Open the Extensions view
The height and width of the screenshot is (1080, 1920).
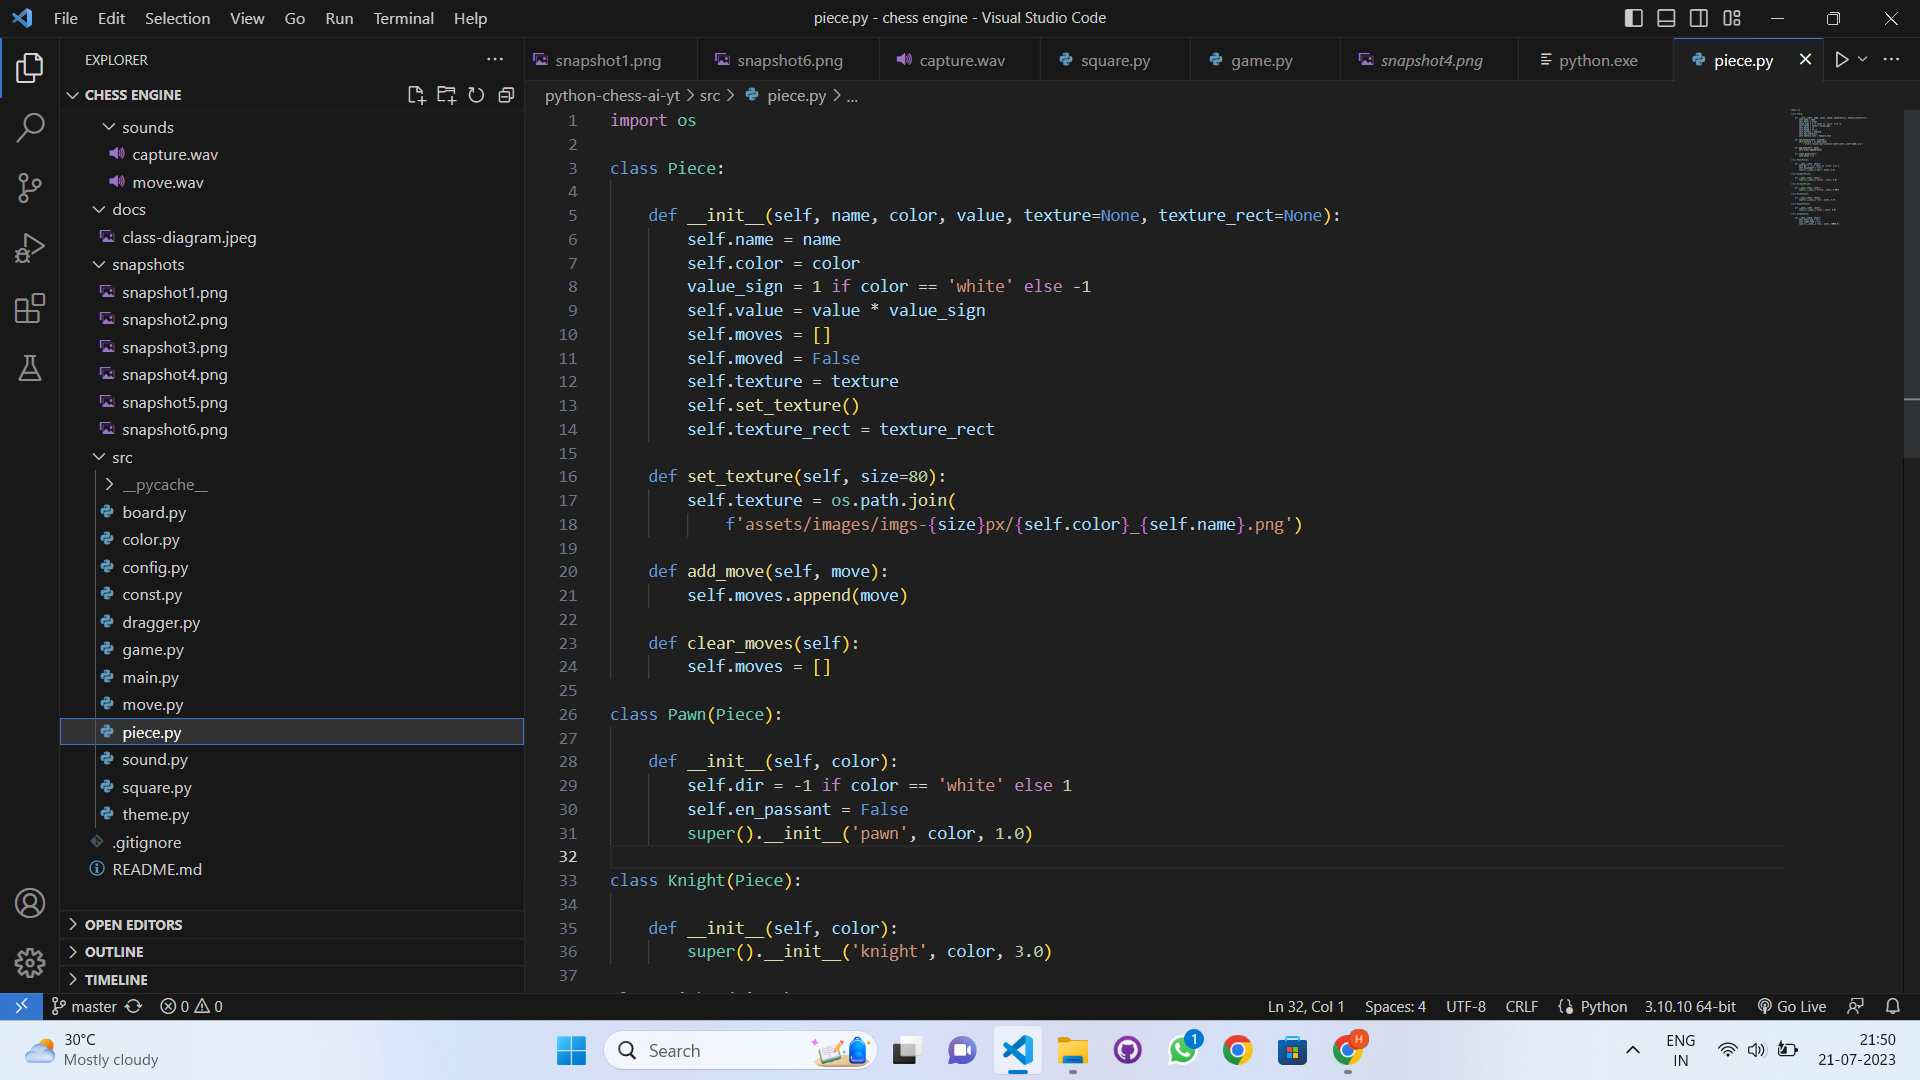(x=30, y=308)
